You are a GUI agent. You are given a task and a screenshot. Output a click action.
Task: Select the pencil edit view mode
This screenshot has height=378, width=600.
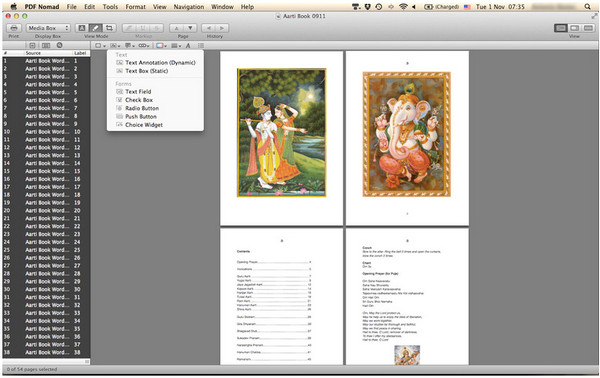tap(96, 28)
